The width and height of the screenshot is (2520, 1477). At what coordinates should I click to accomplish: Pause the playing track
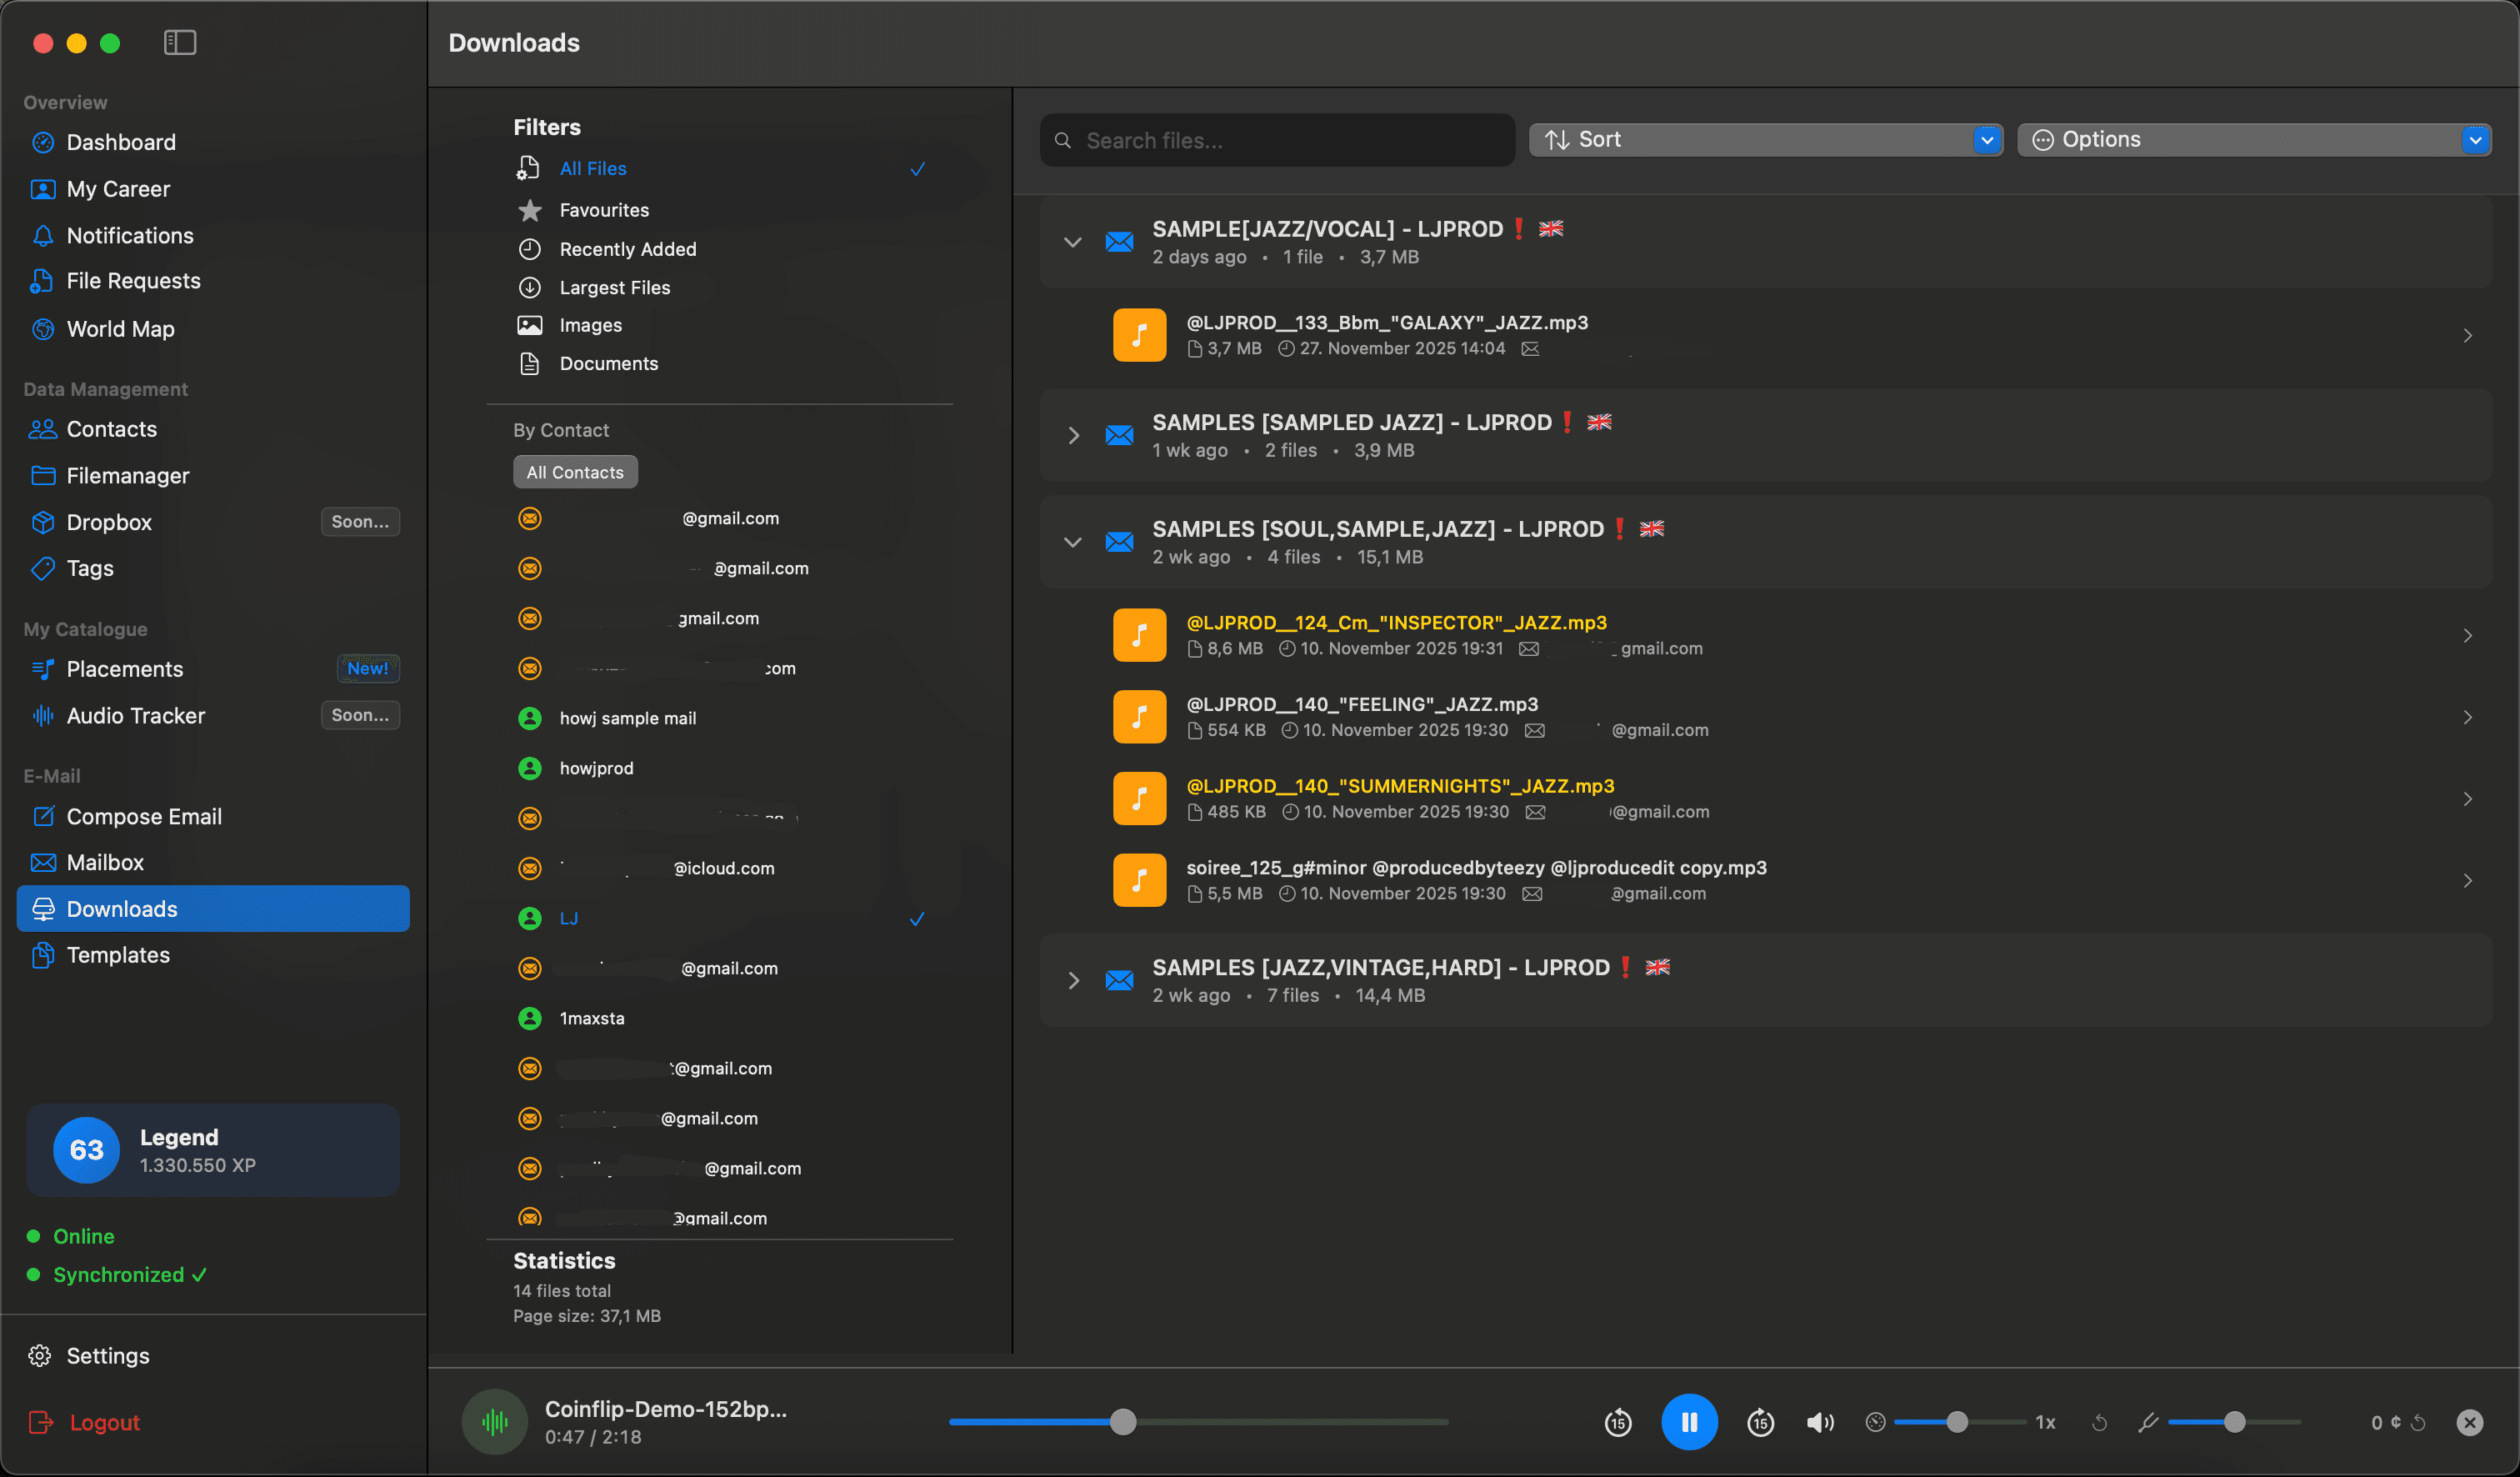click(1690, 1421)
